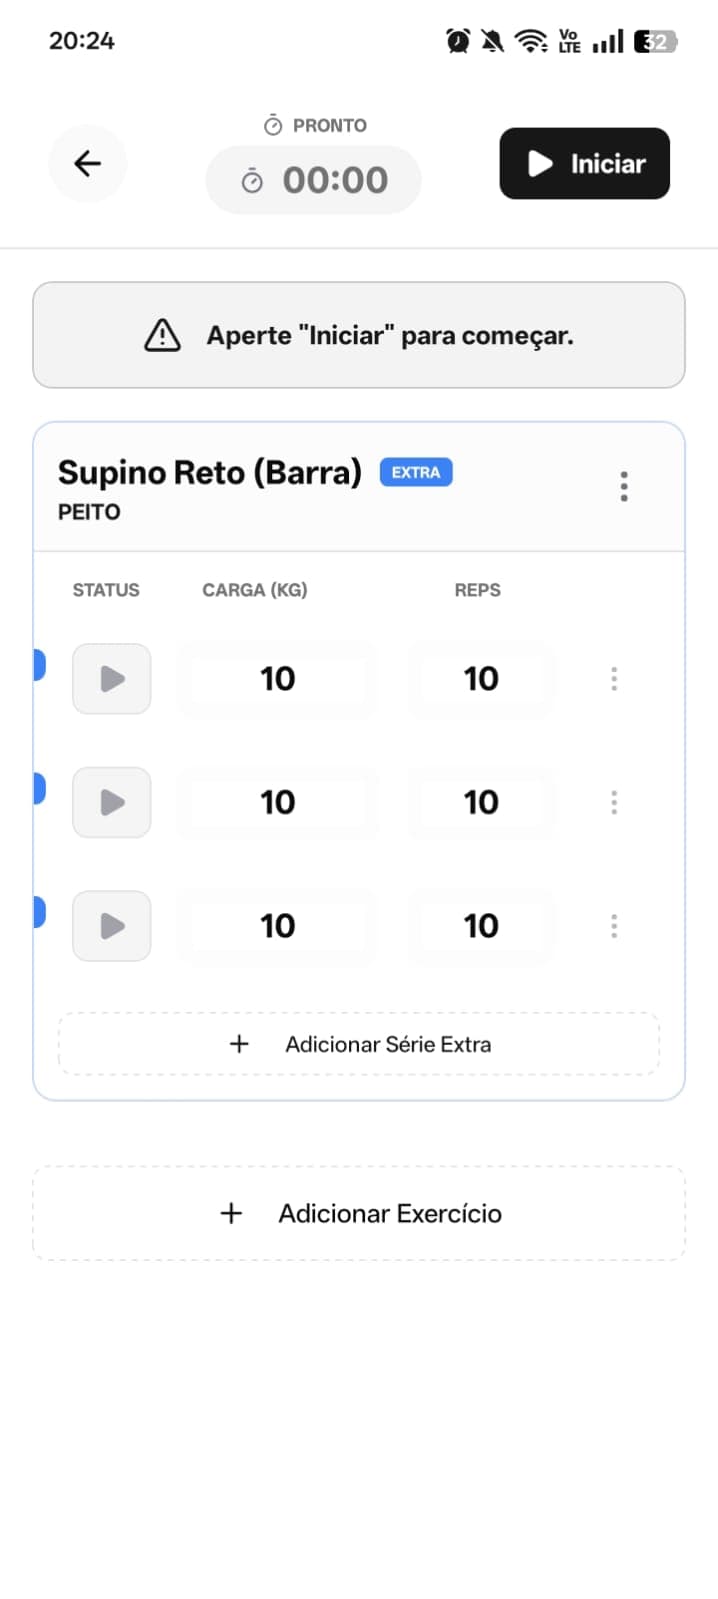Edit second set carga weight field
Image resolution: width=718 pixels, height=1599 pixels.
coord(278,802)
